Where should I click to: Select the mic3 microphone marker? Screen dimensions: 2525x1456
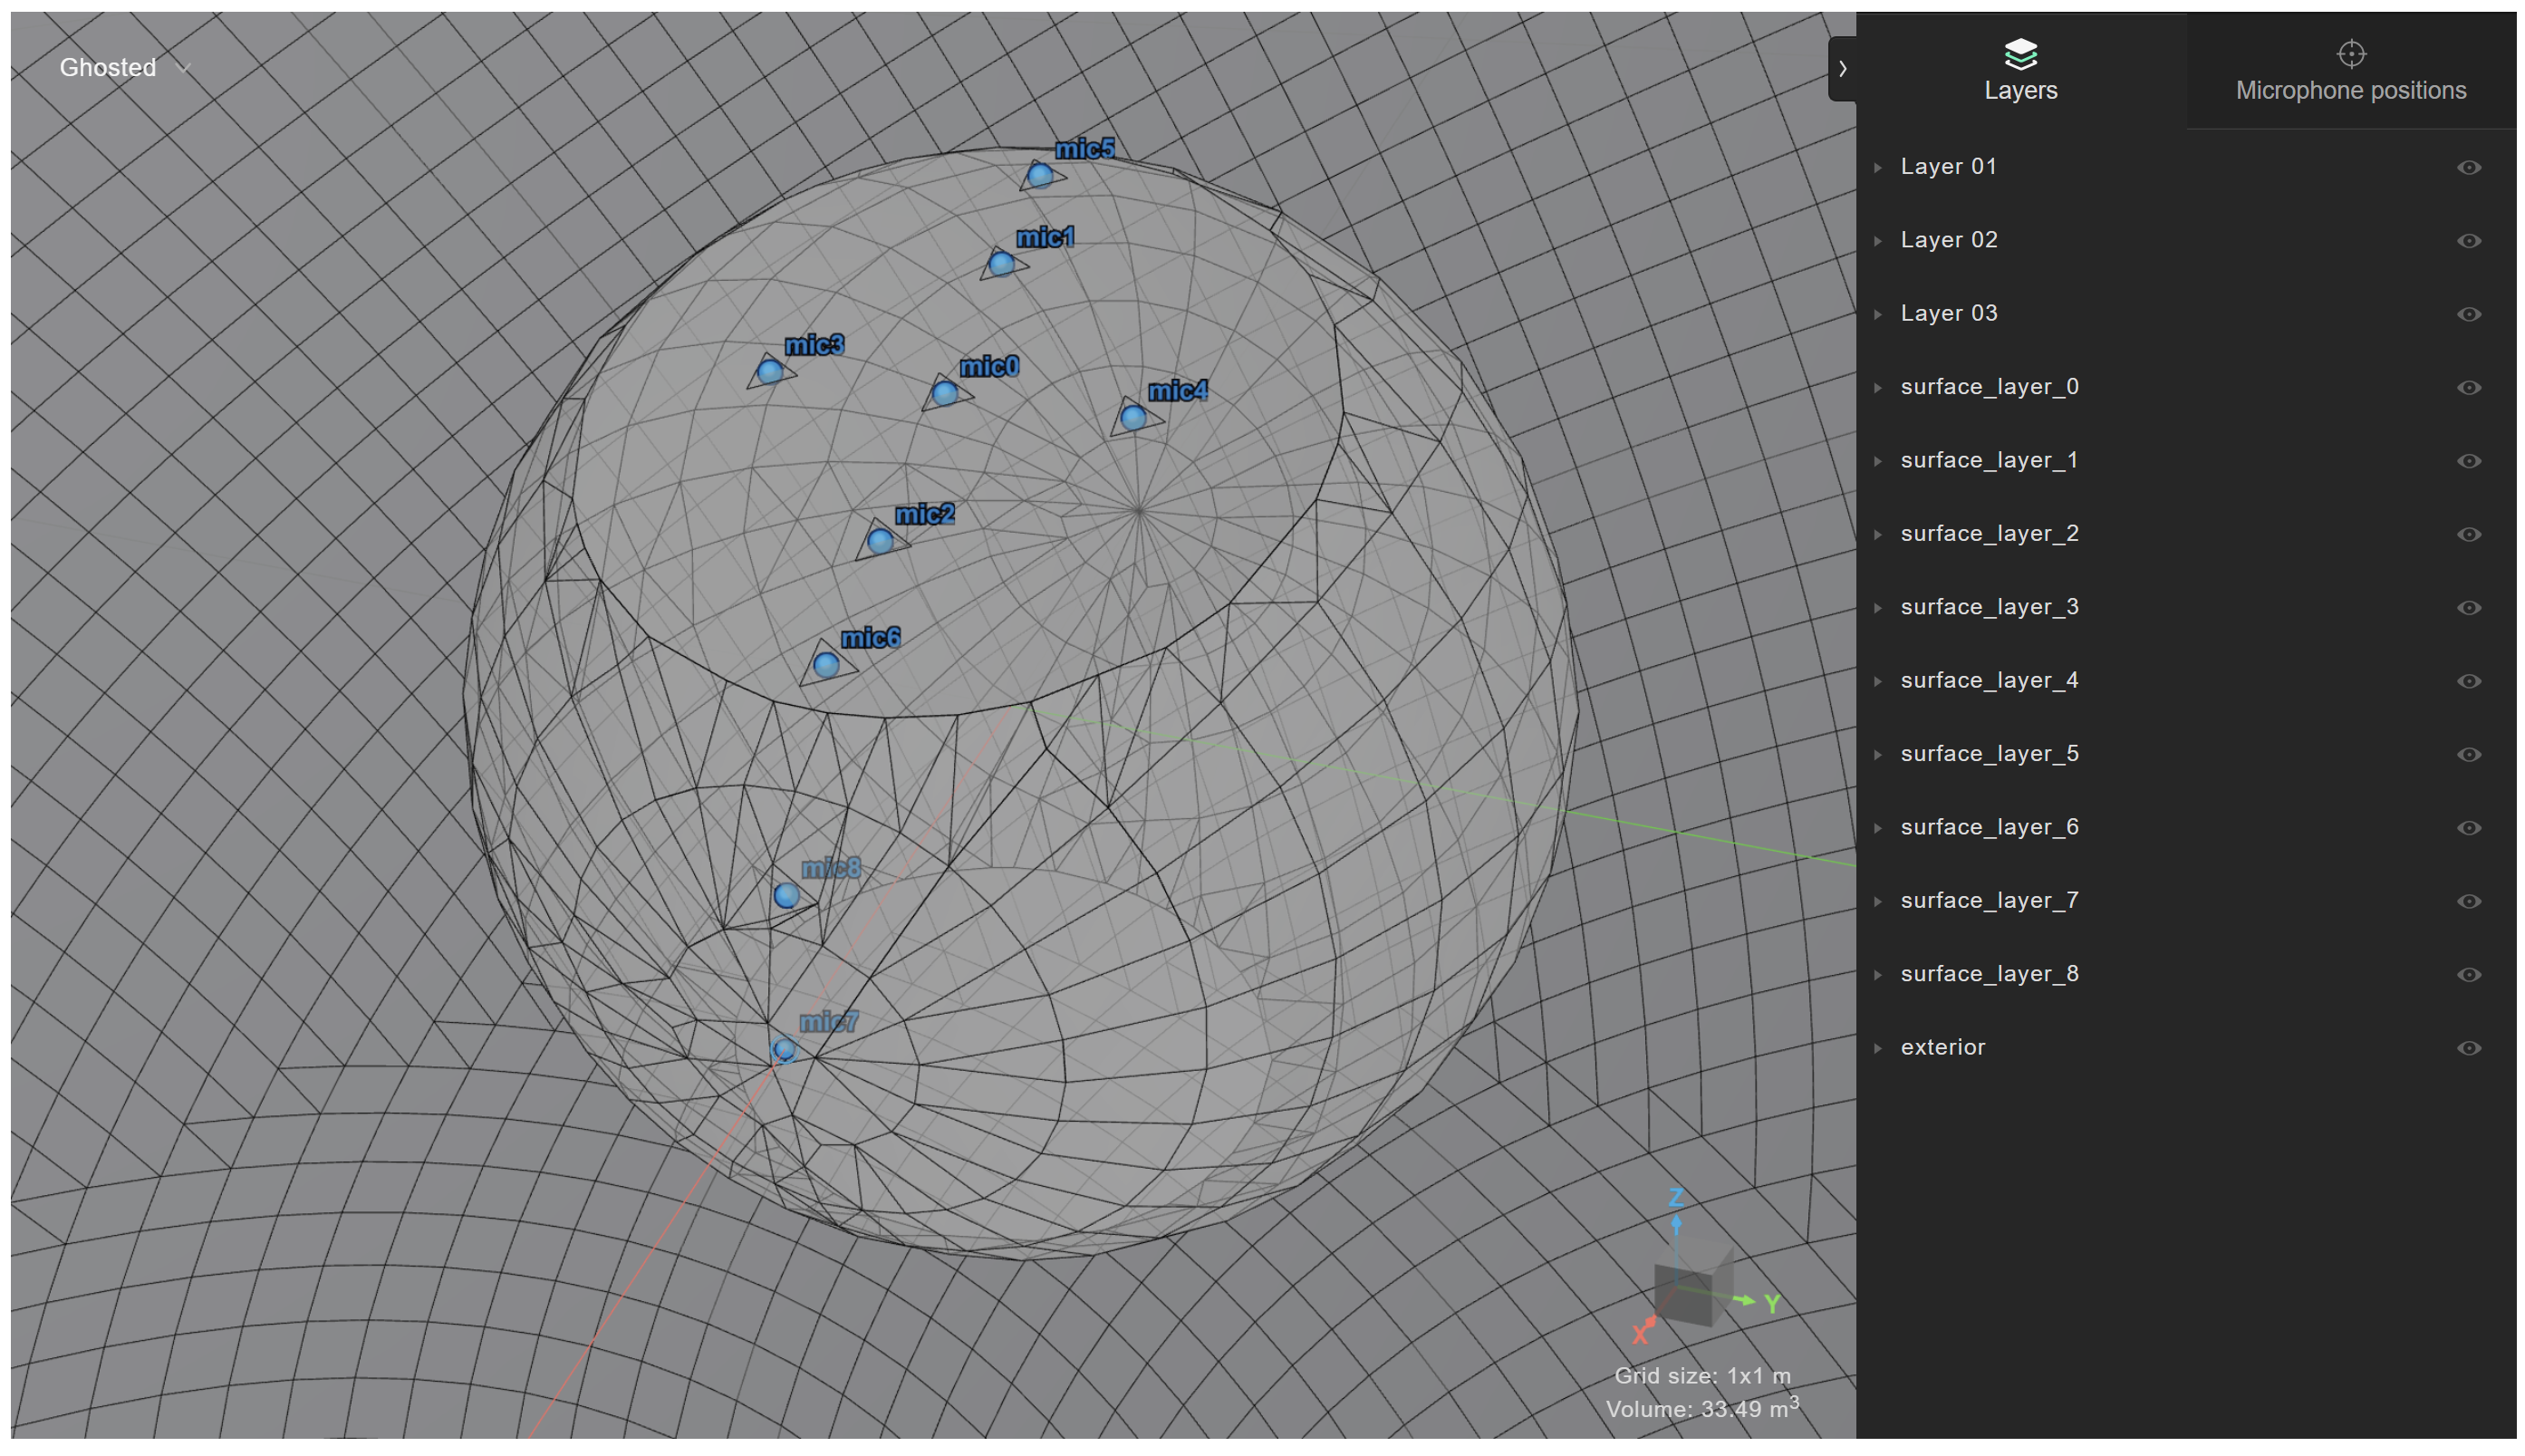769,372
